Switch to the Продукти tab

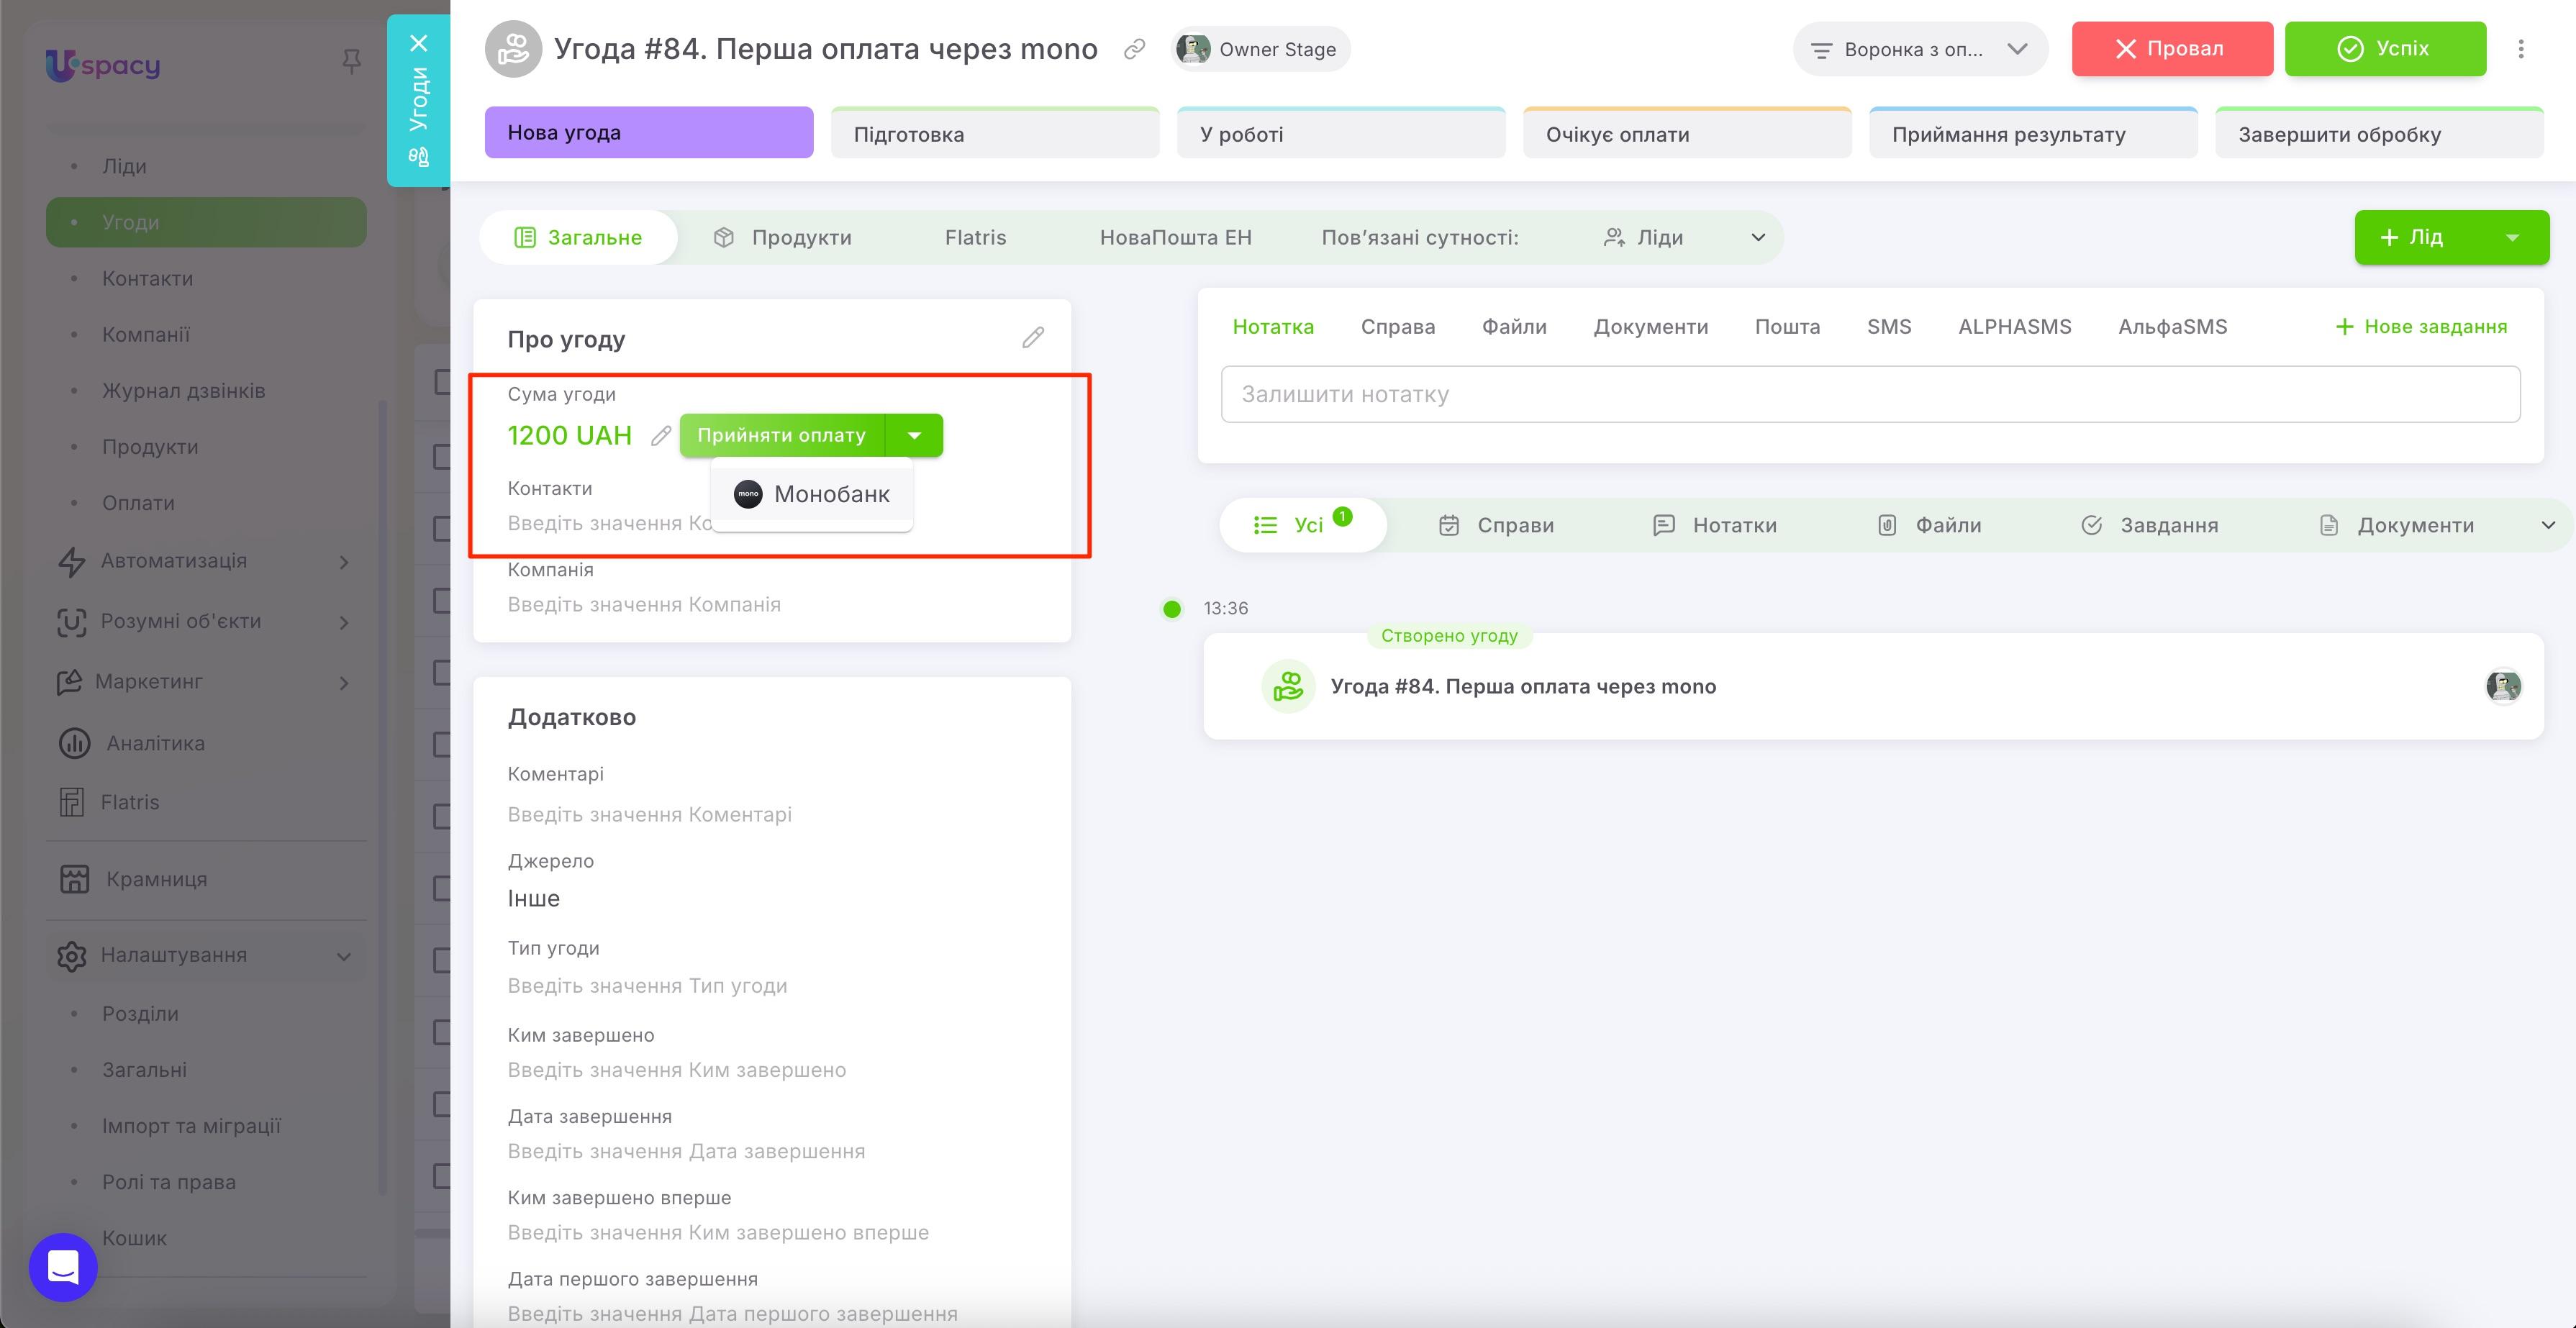coord(782,237)
